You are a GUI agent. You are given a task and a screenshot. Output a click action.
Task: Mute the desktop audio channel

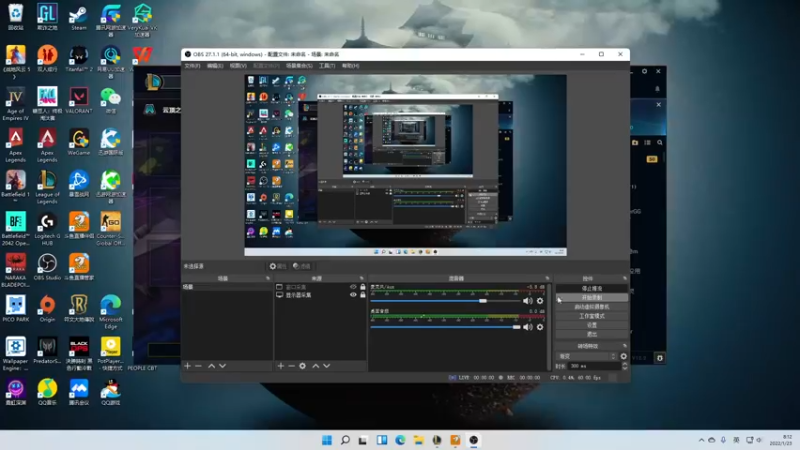(x=528, y=327)
